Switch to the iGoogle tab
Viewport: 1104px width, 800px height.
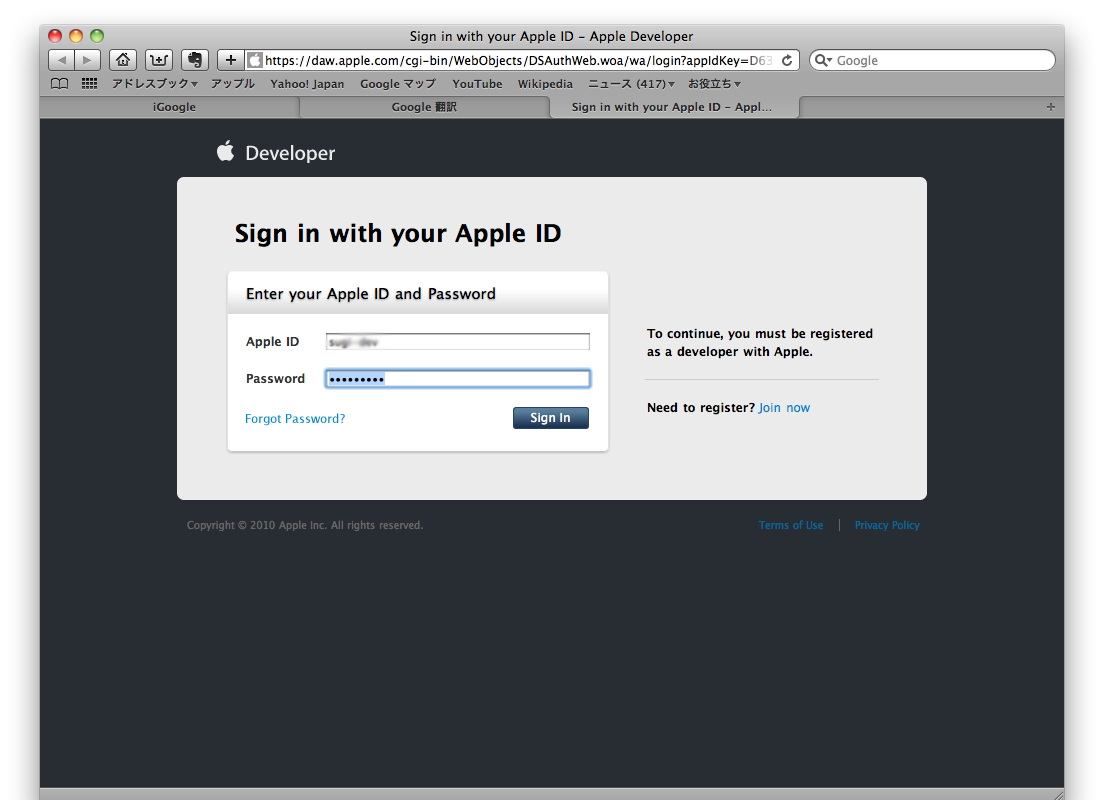point(174,107)
